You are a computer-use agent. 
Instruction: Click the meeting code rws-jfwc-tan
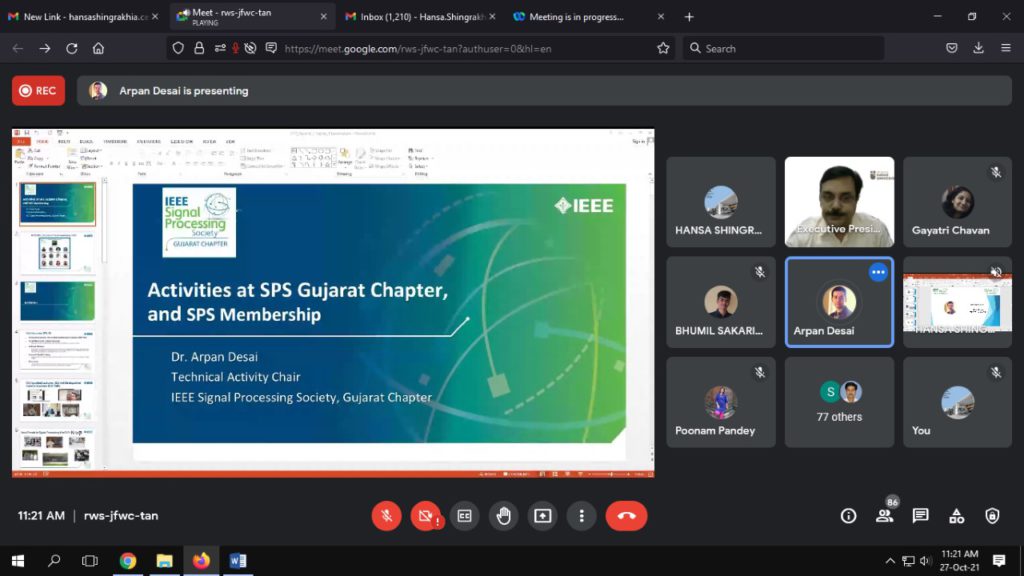click(x=121, y=515)
